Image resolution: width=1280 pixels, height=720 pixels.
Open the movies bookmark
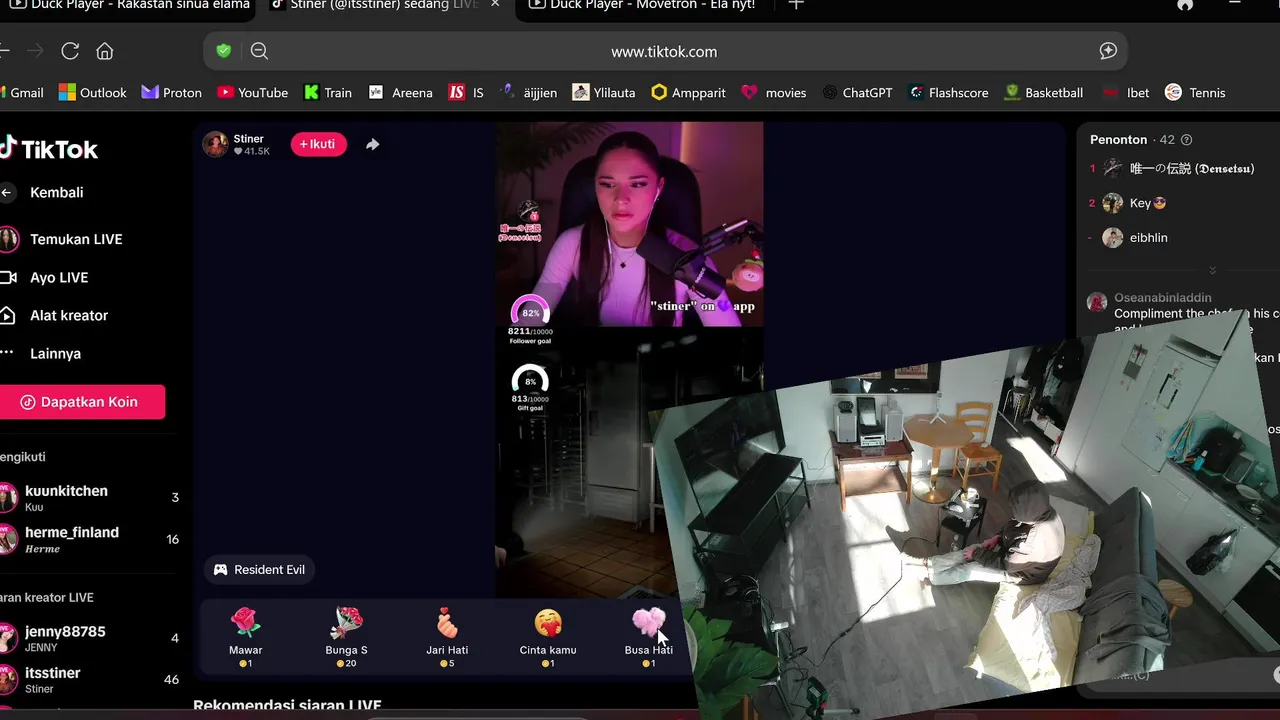pyautogui.click(x=773, y=92)
